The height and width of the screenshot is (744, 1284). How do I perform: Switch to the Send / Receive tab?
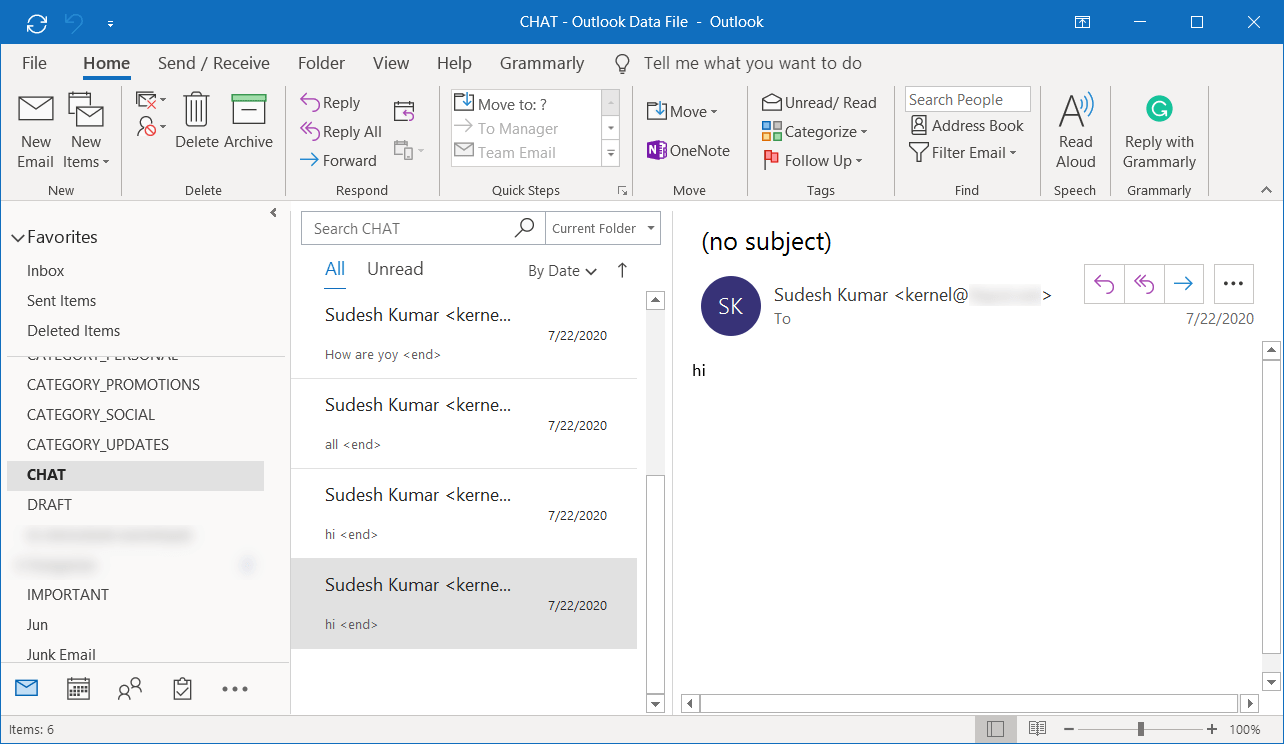coord(214,63)
